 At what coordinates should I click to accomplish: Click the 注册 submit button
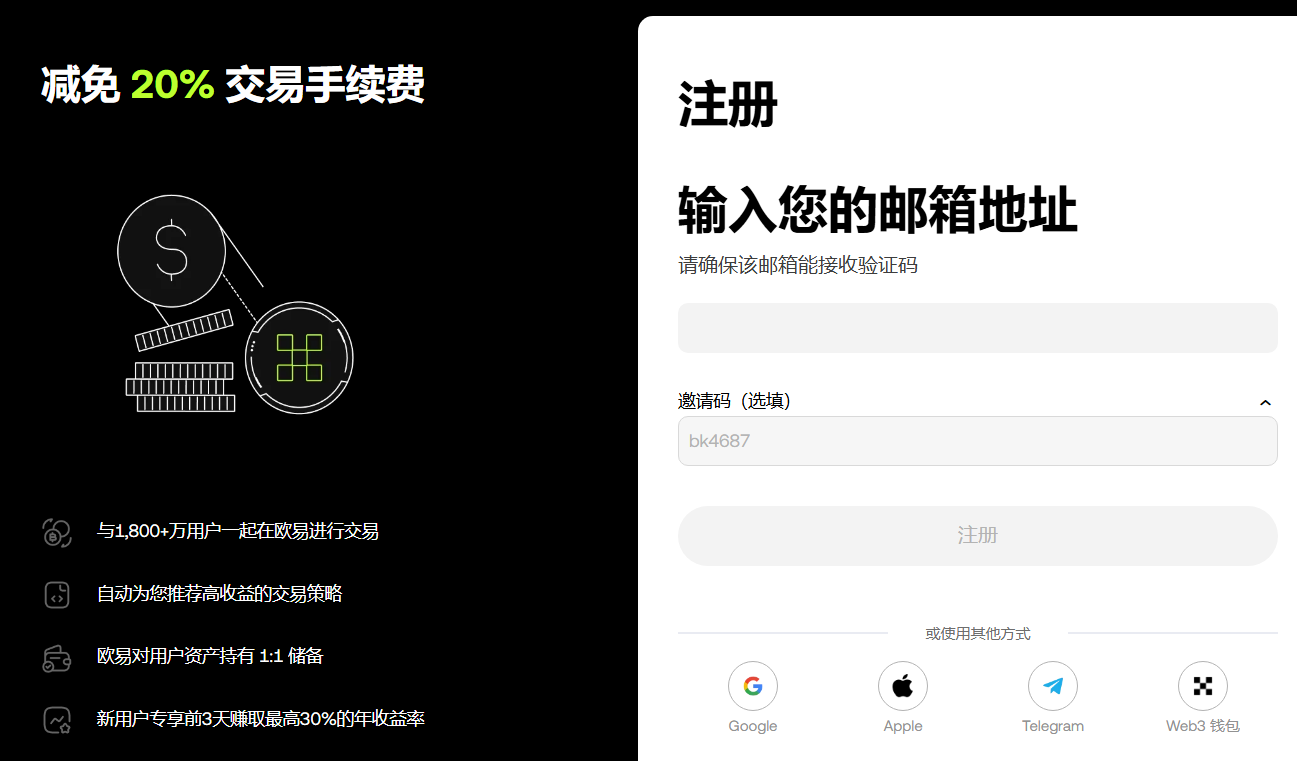pos(978,536)
